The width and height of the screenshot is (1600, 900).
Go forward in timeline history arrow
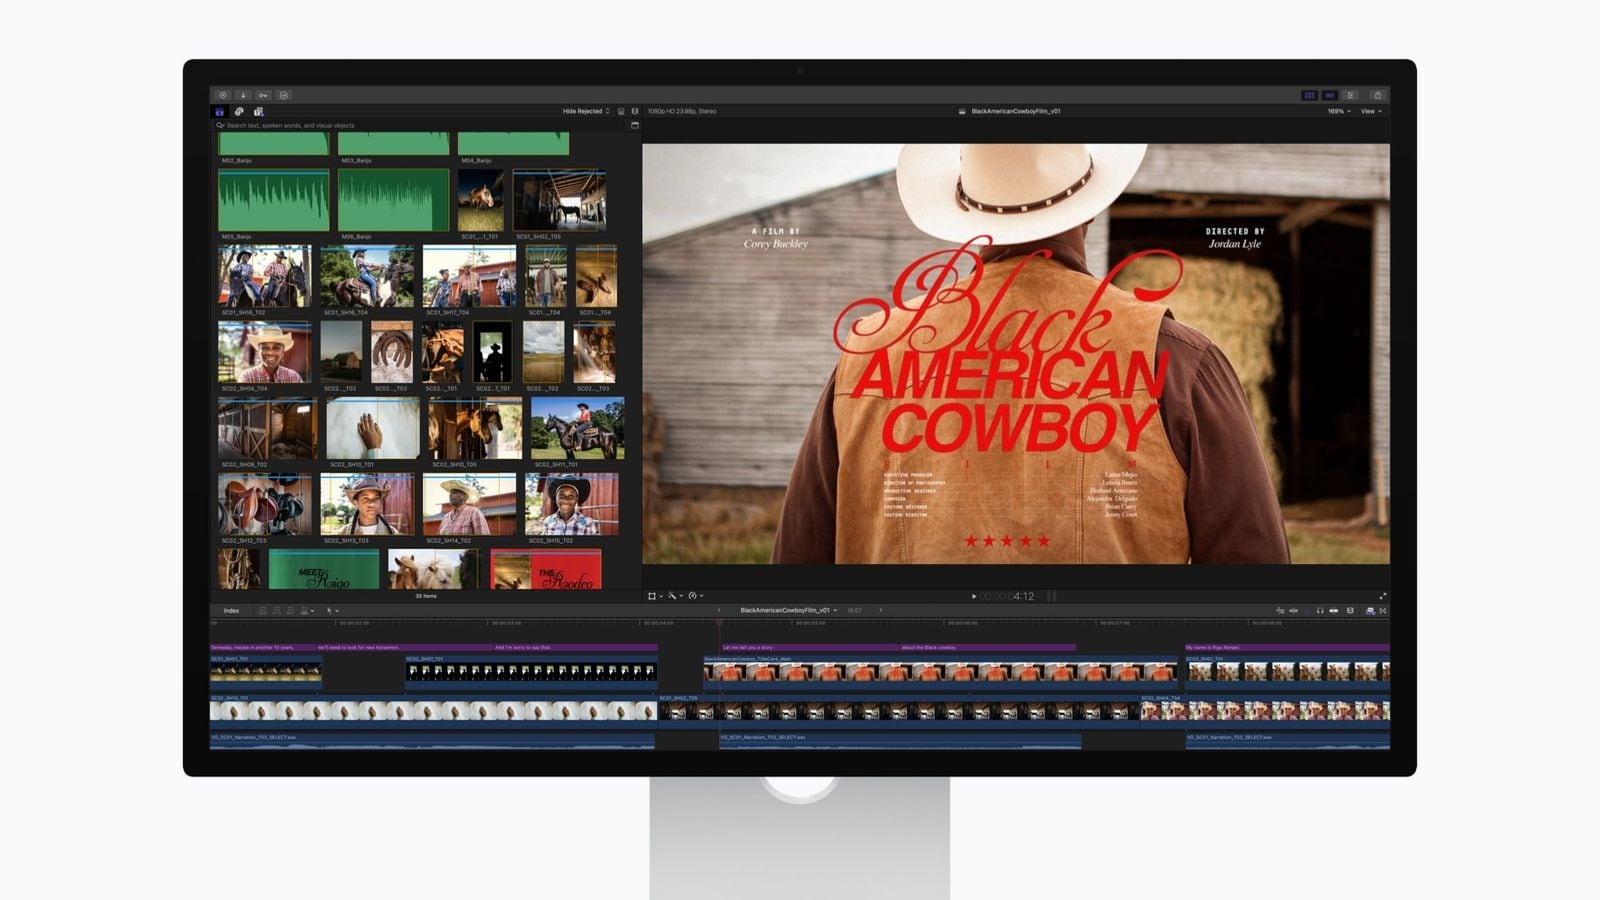[x=881, y=610]
